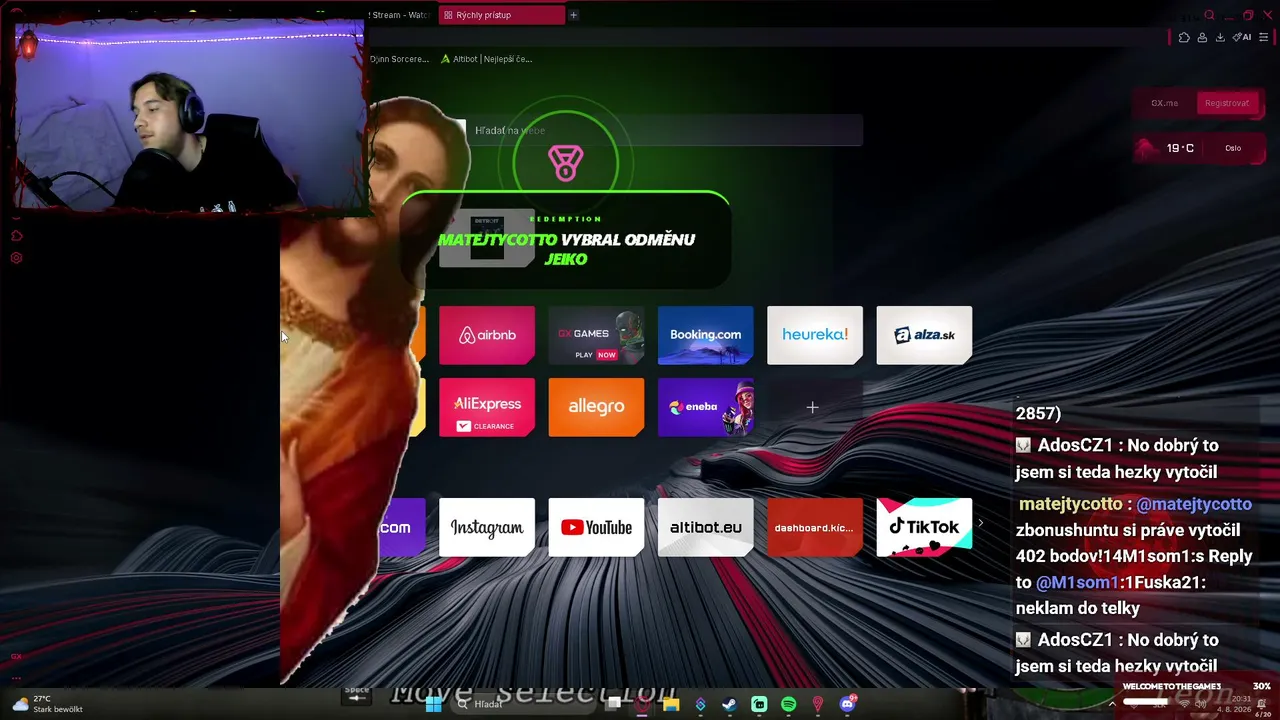The image size is (1280, 720).
Task: Show hidden system tray icons
Action: pyautogui.click(x=1112, y=704)
